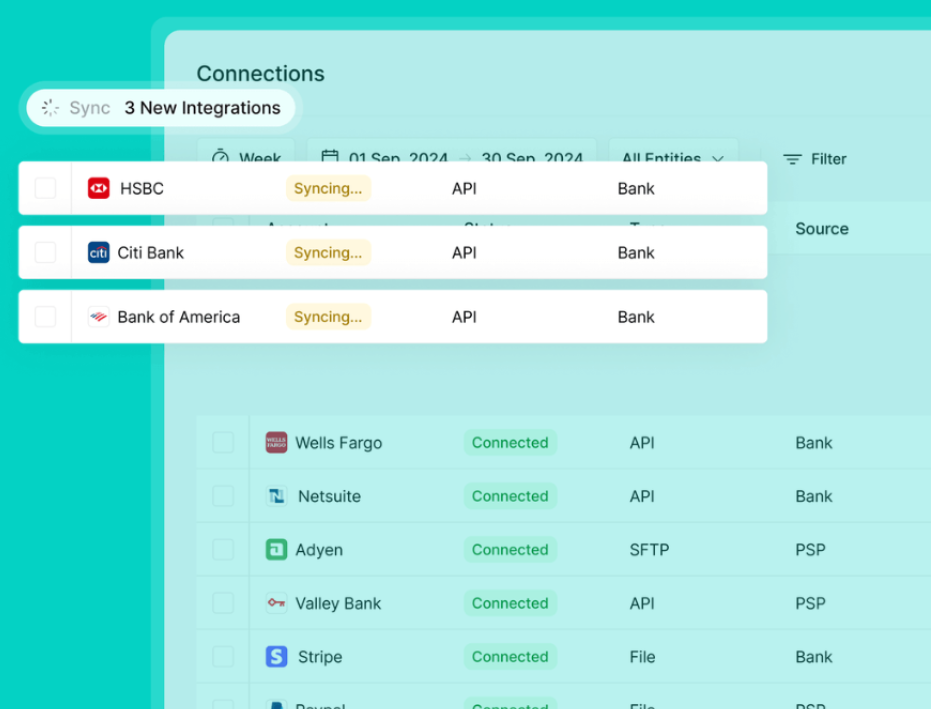Click the Valley Bank key icon

pos(276,603)
